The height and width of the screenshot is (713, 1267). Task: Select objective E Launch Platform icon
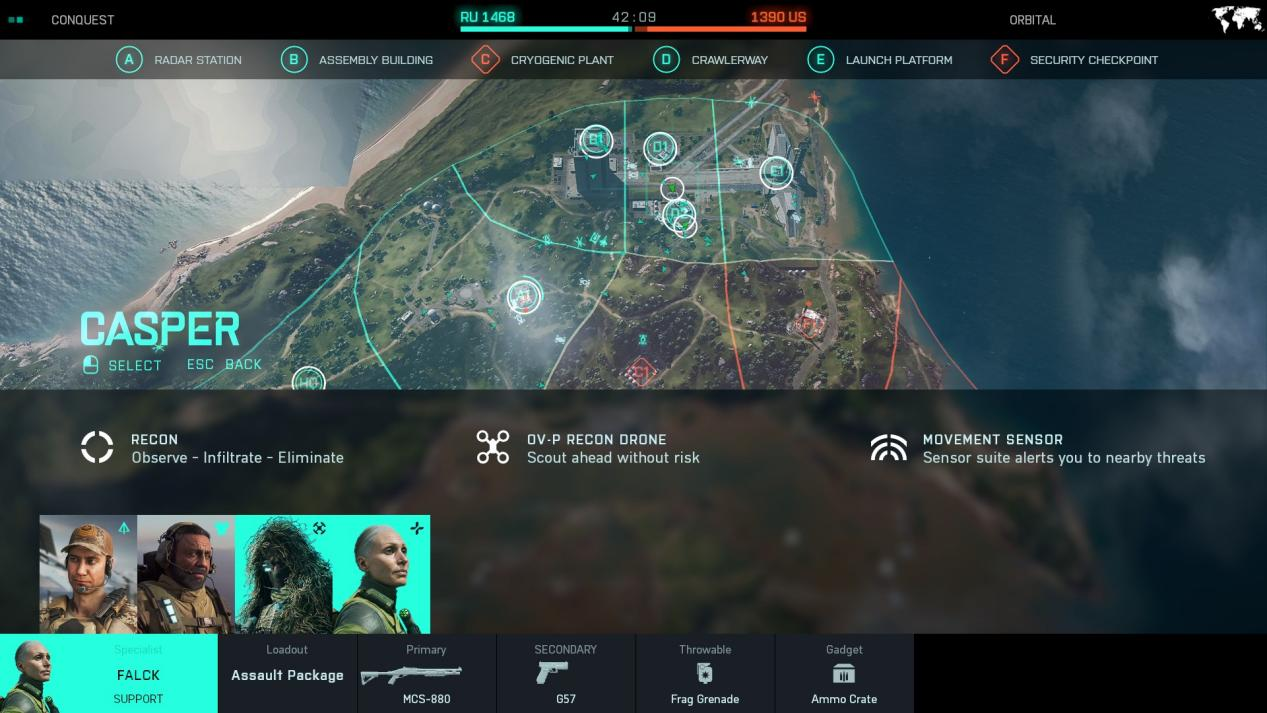point(820,60)
